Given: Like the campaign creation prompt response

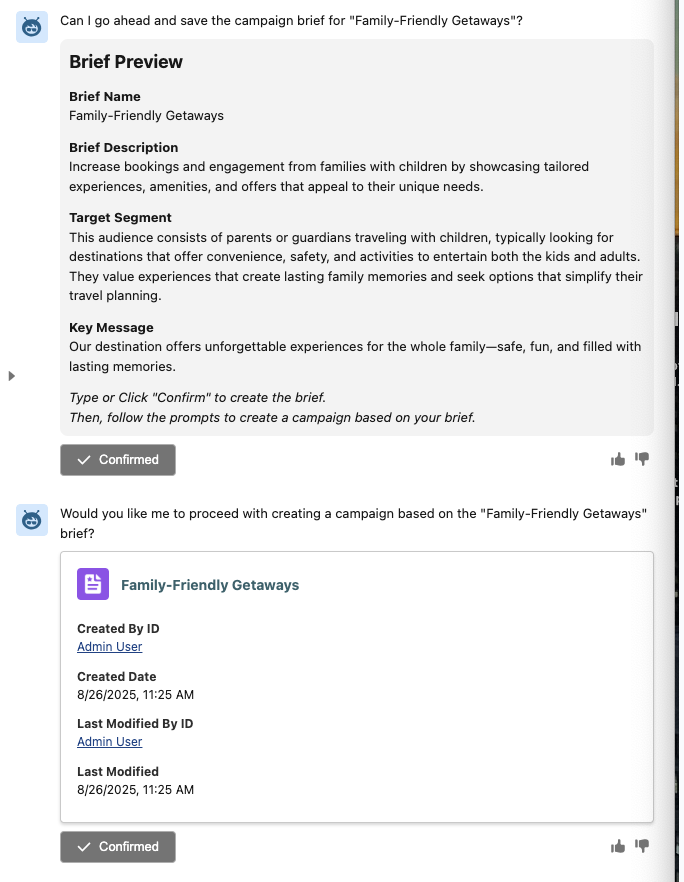Looking at the screenshot, I should pyautogui.click(x=618, y=846).
